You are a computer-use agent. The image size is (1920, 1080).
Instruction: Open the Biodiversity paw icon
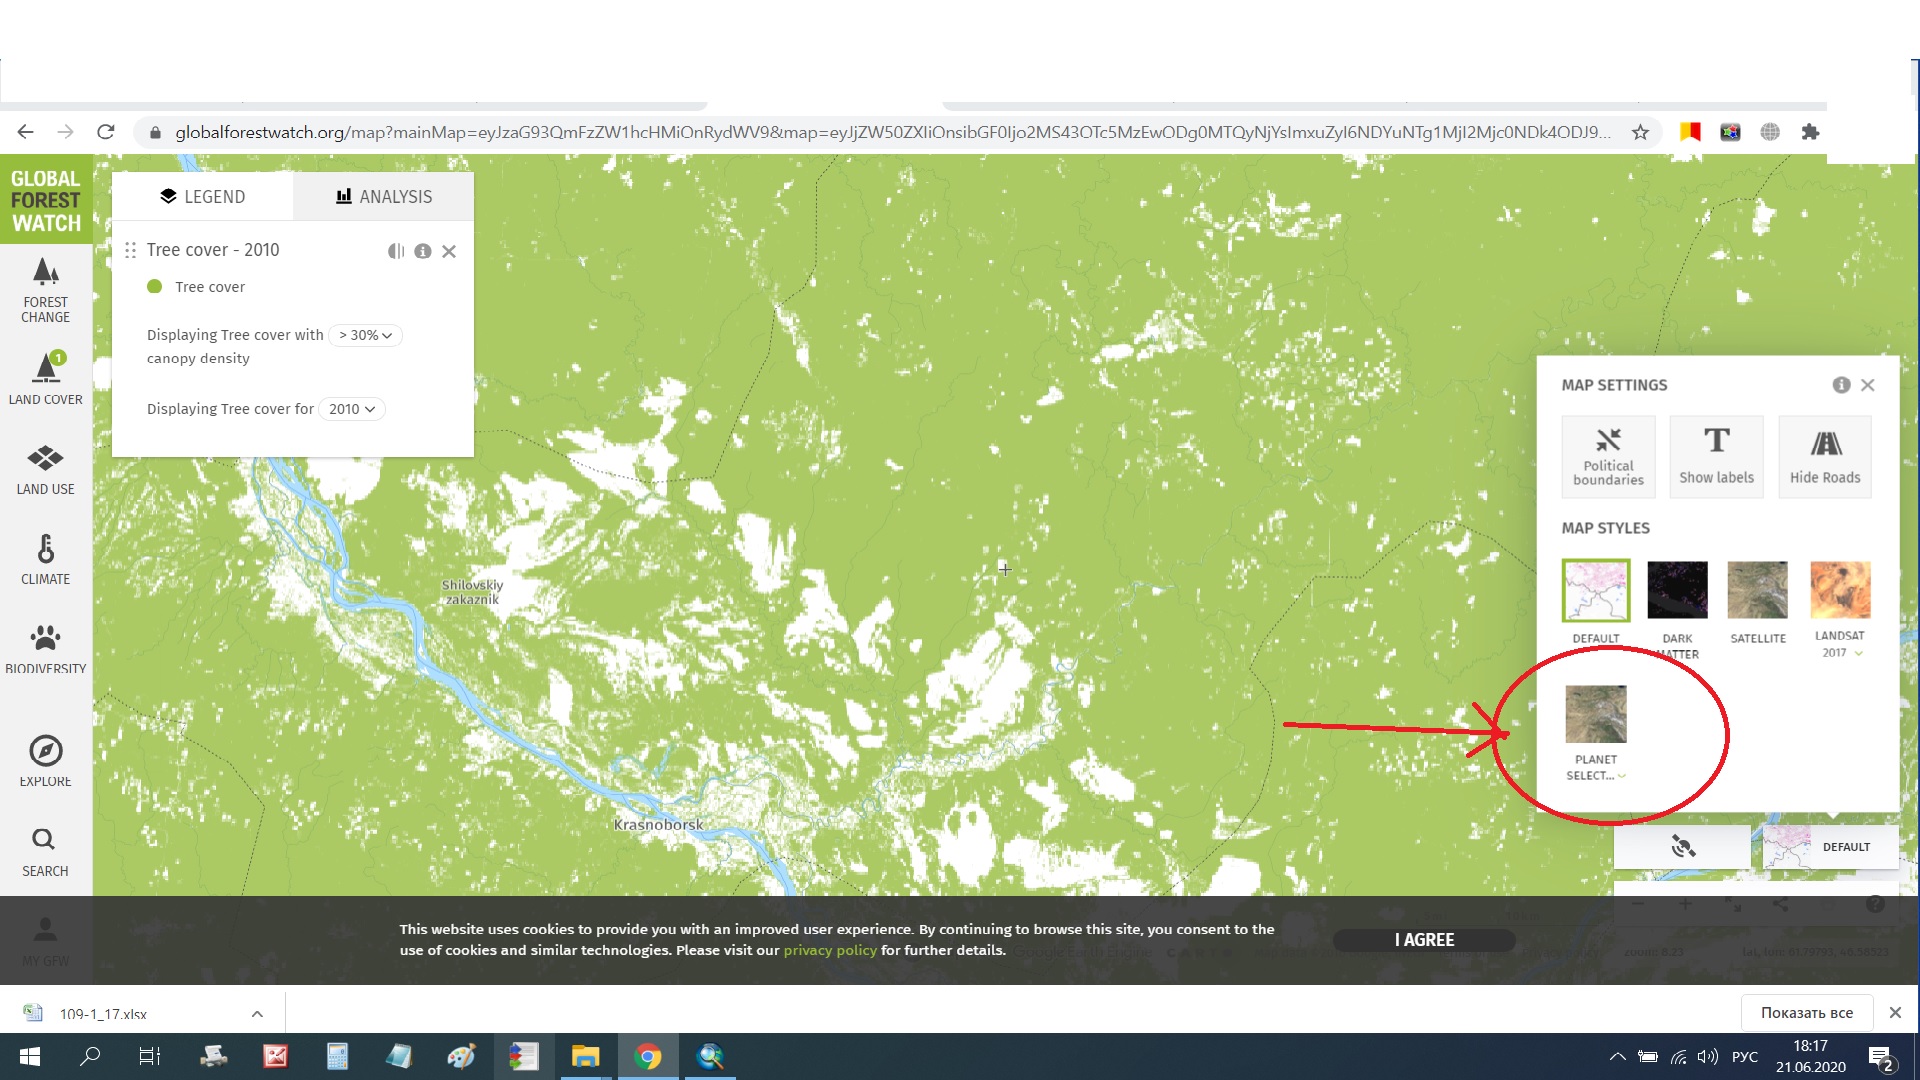coord(46,645)
